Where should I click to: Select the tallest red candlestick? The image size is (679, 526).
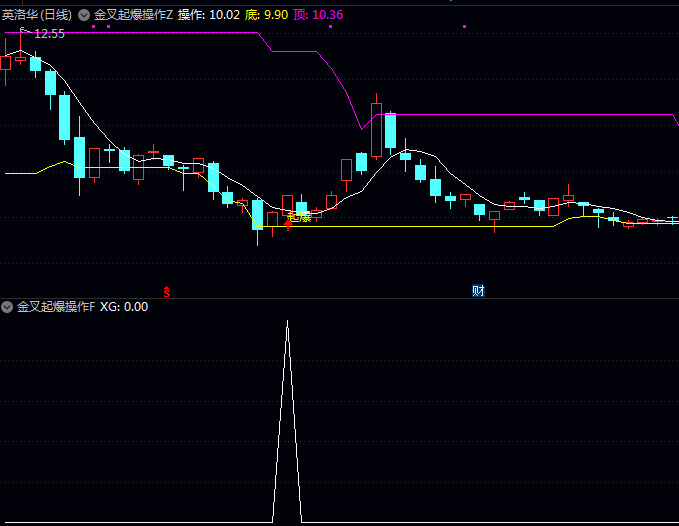(376, 129)
